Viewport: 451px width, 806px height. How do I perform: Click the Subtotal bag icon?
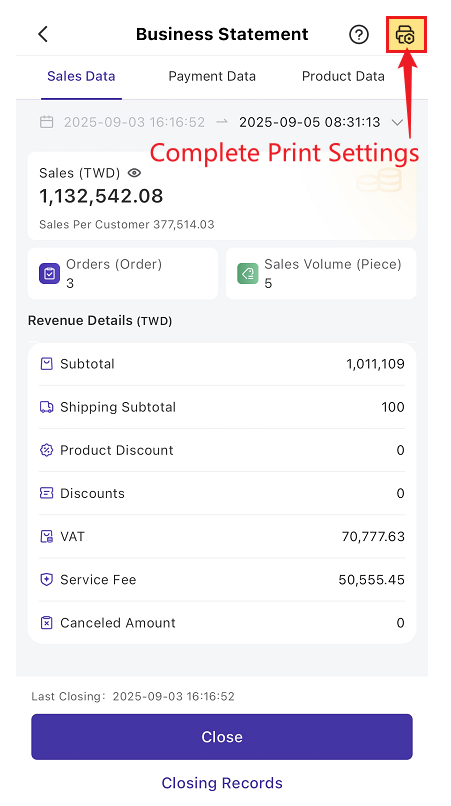point(46,364)
